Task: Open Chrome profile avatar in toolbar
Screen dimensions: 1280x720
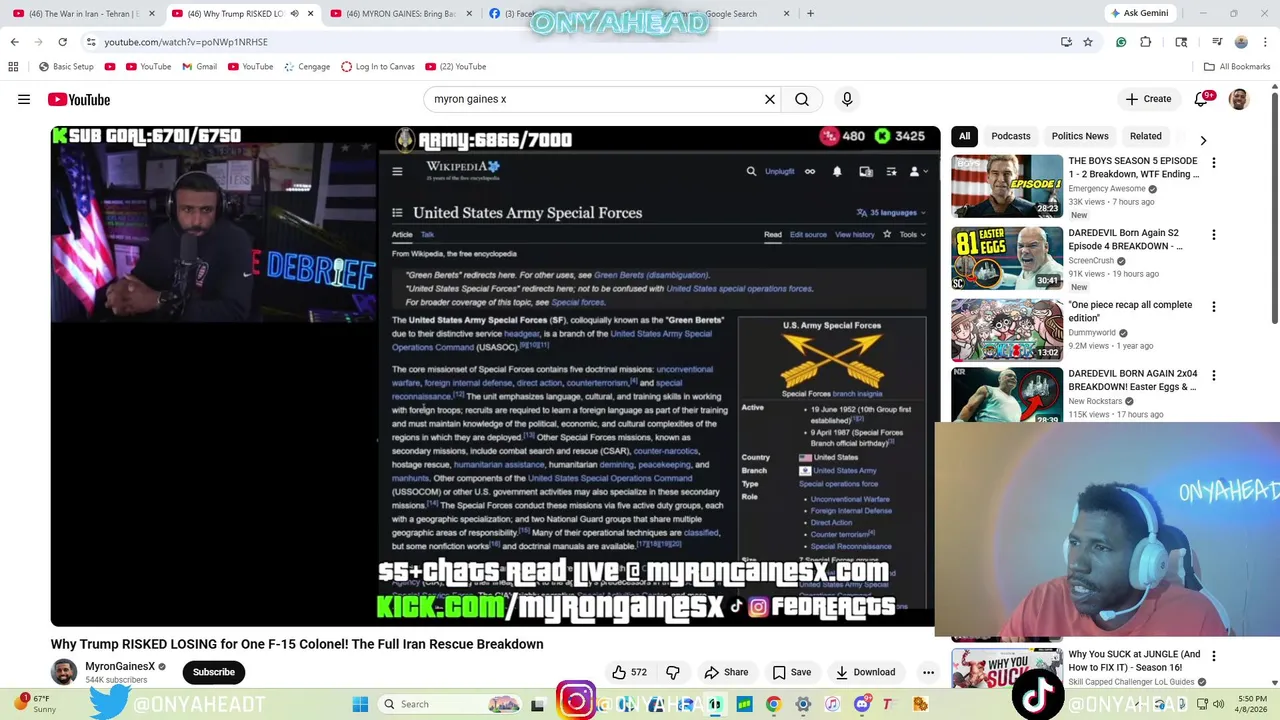Action: pyautogui.click(x=1241, y=42)
